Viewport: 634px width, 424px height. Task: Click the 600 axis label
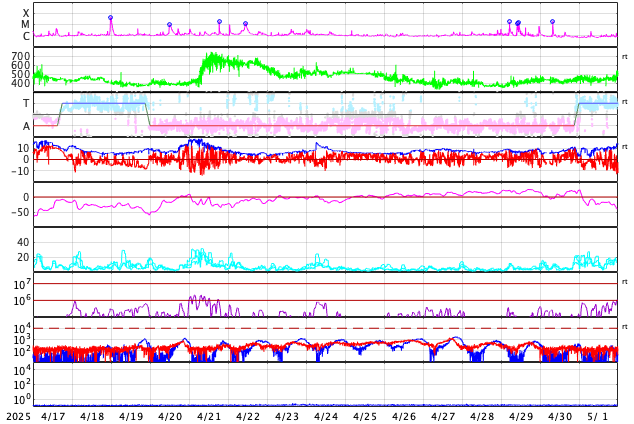[x=21, y=65]
